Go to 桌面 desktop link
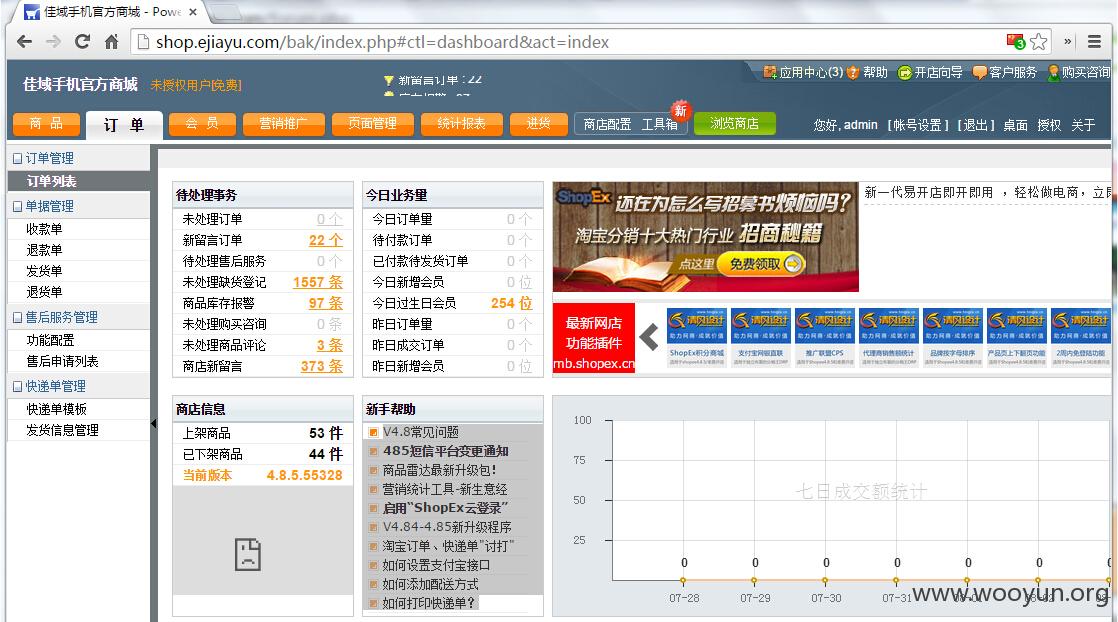Viewport: 1118px width, 622px height. (1015, 125)
